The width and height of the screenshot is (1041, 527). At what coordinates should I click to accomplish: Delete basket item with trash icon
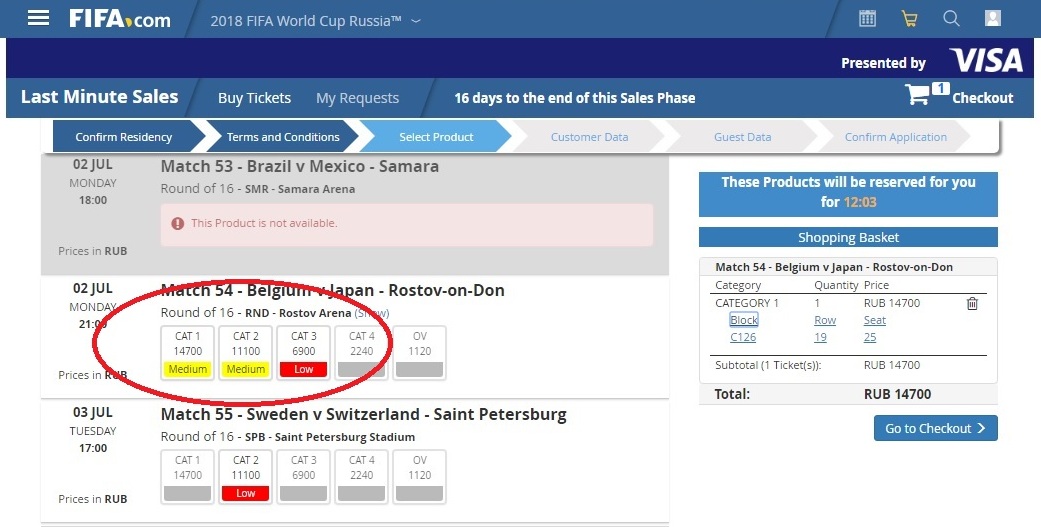972,303
